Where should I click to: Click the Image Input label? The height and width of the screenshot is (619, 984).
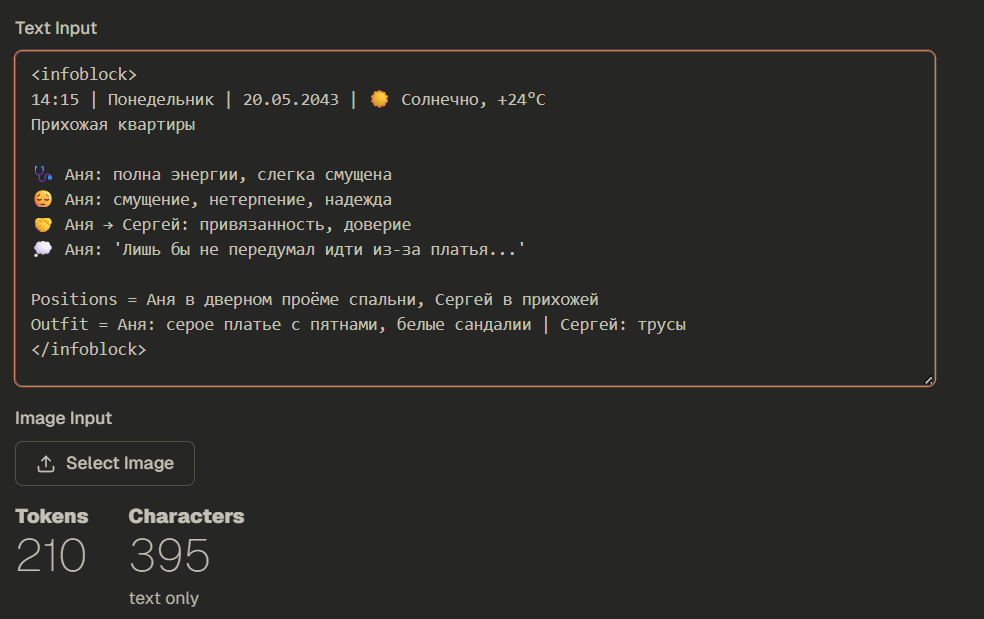point(63,418)
